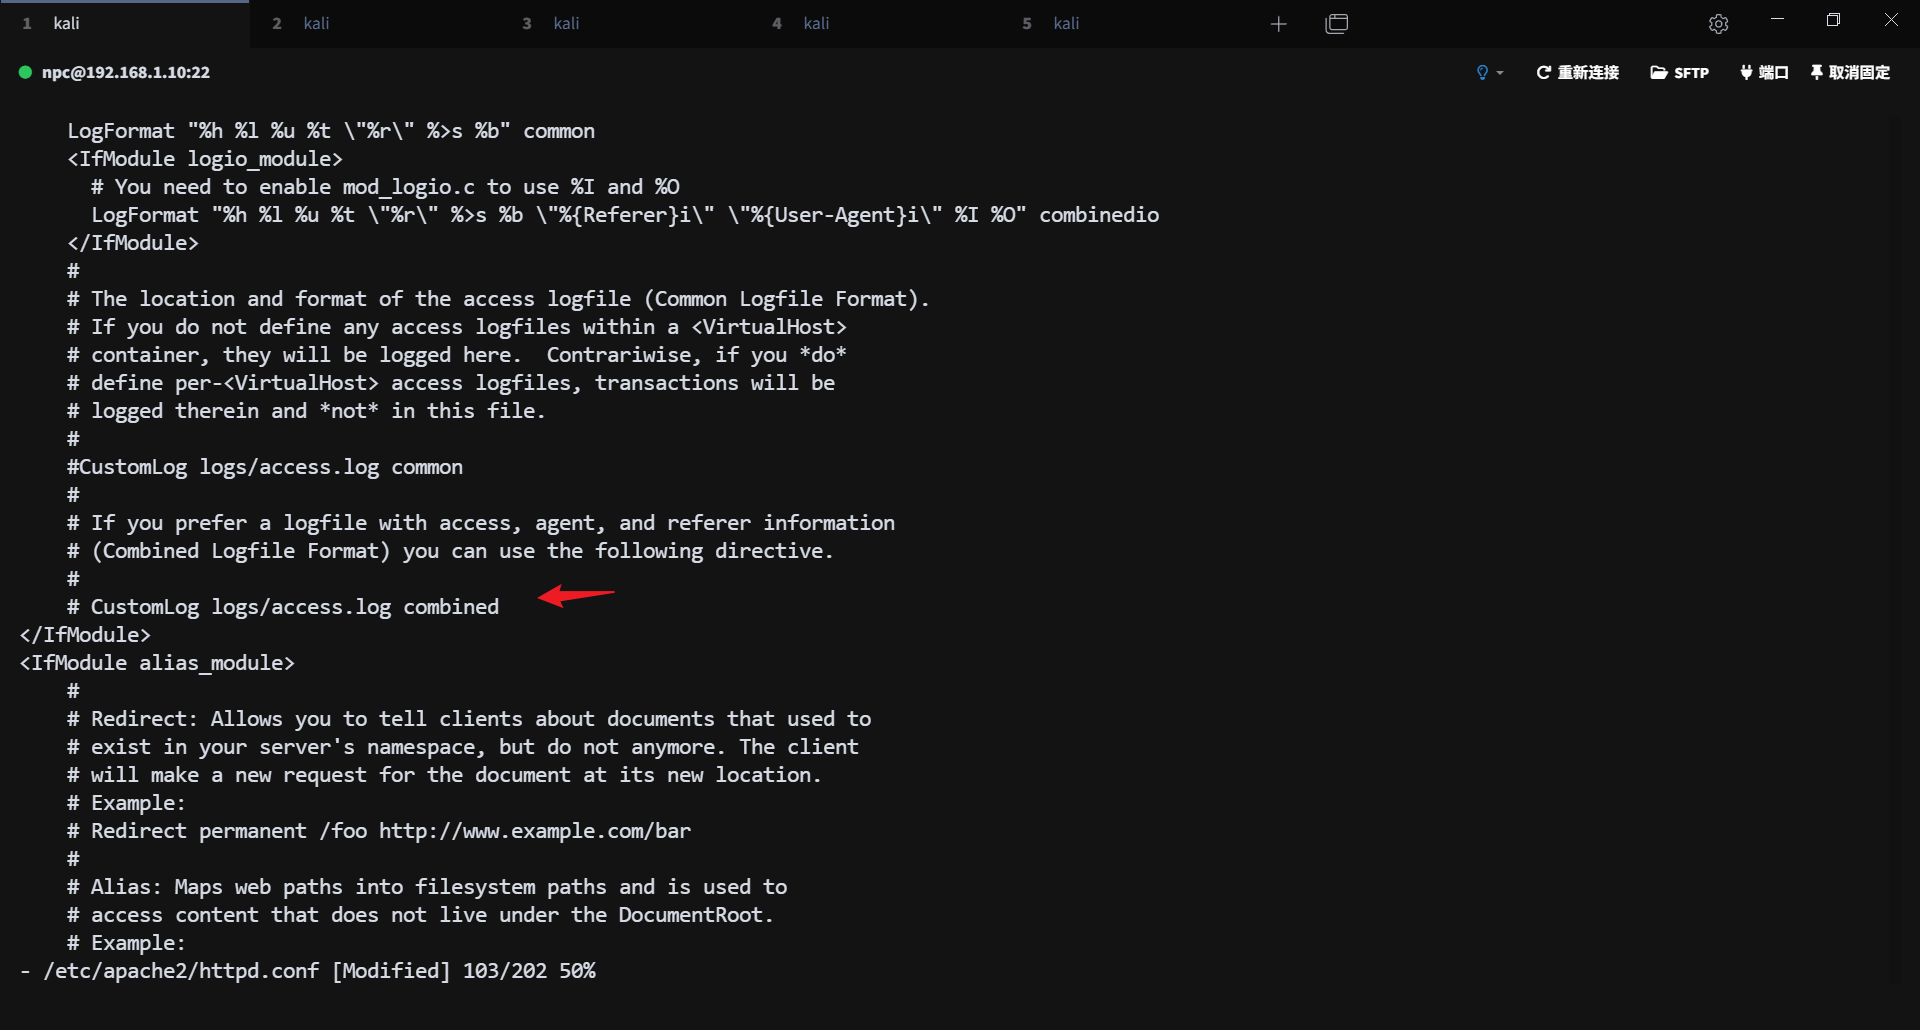
Task: Click the reconnect (重新连接) button
Action: click(x=1577, y=72)
